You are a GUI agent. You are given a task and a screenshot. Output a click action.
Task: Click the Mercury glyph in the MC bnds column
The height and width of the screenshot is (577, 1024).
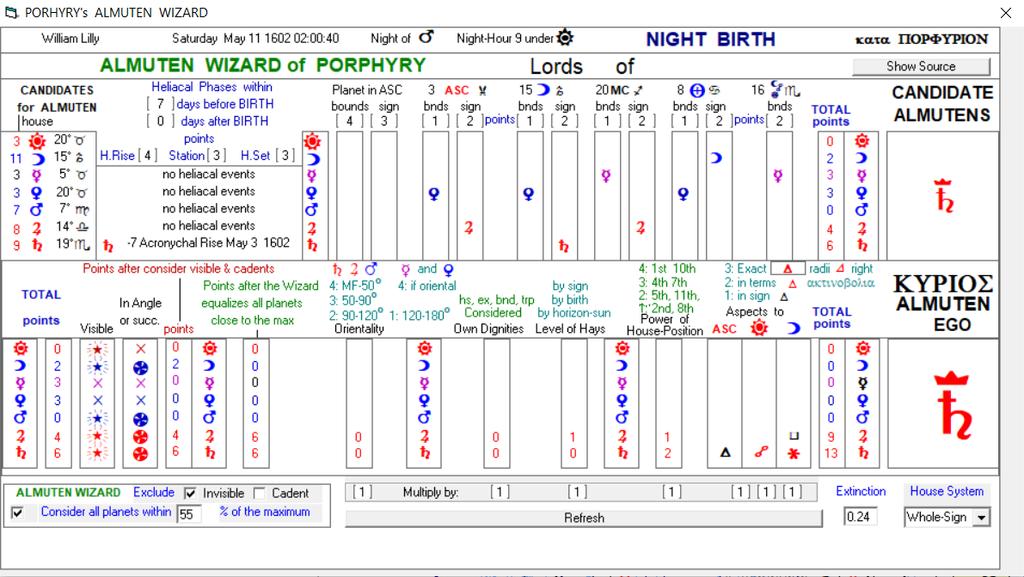[x=606, y=176]
